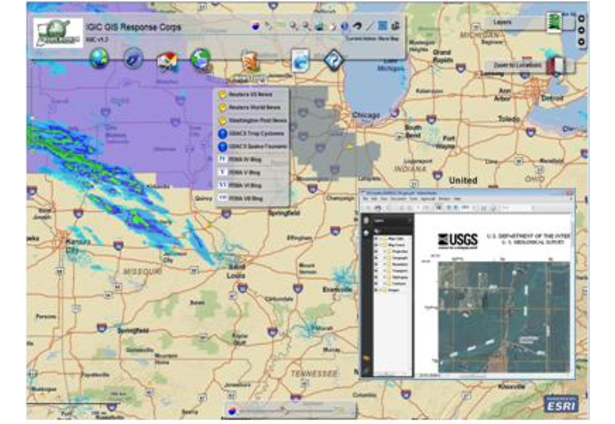Click the last icon in top toolbar
This screenshot has height=424, width=615.
[395, 26]
